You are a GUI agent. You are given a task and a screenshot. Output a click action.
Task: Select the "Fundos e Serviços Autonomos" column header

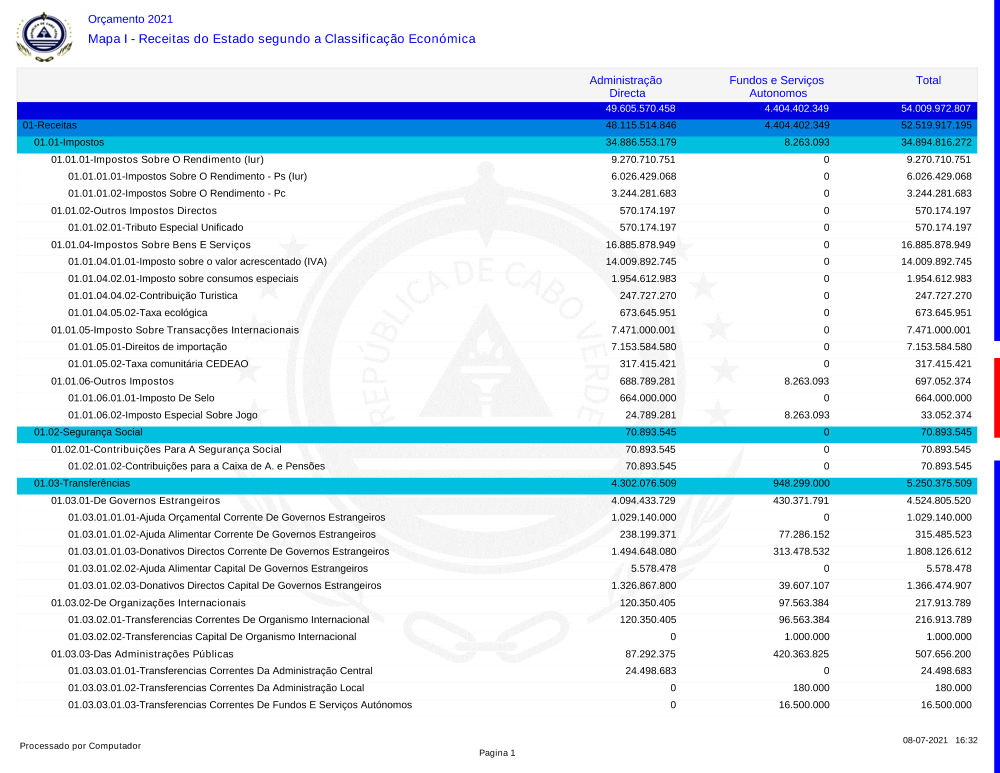777,86
